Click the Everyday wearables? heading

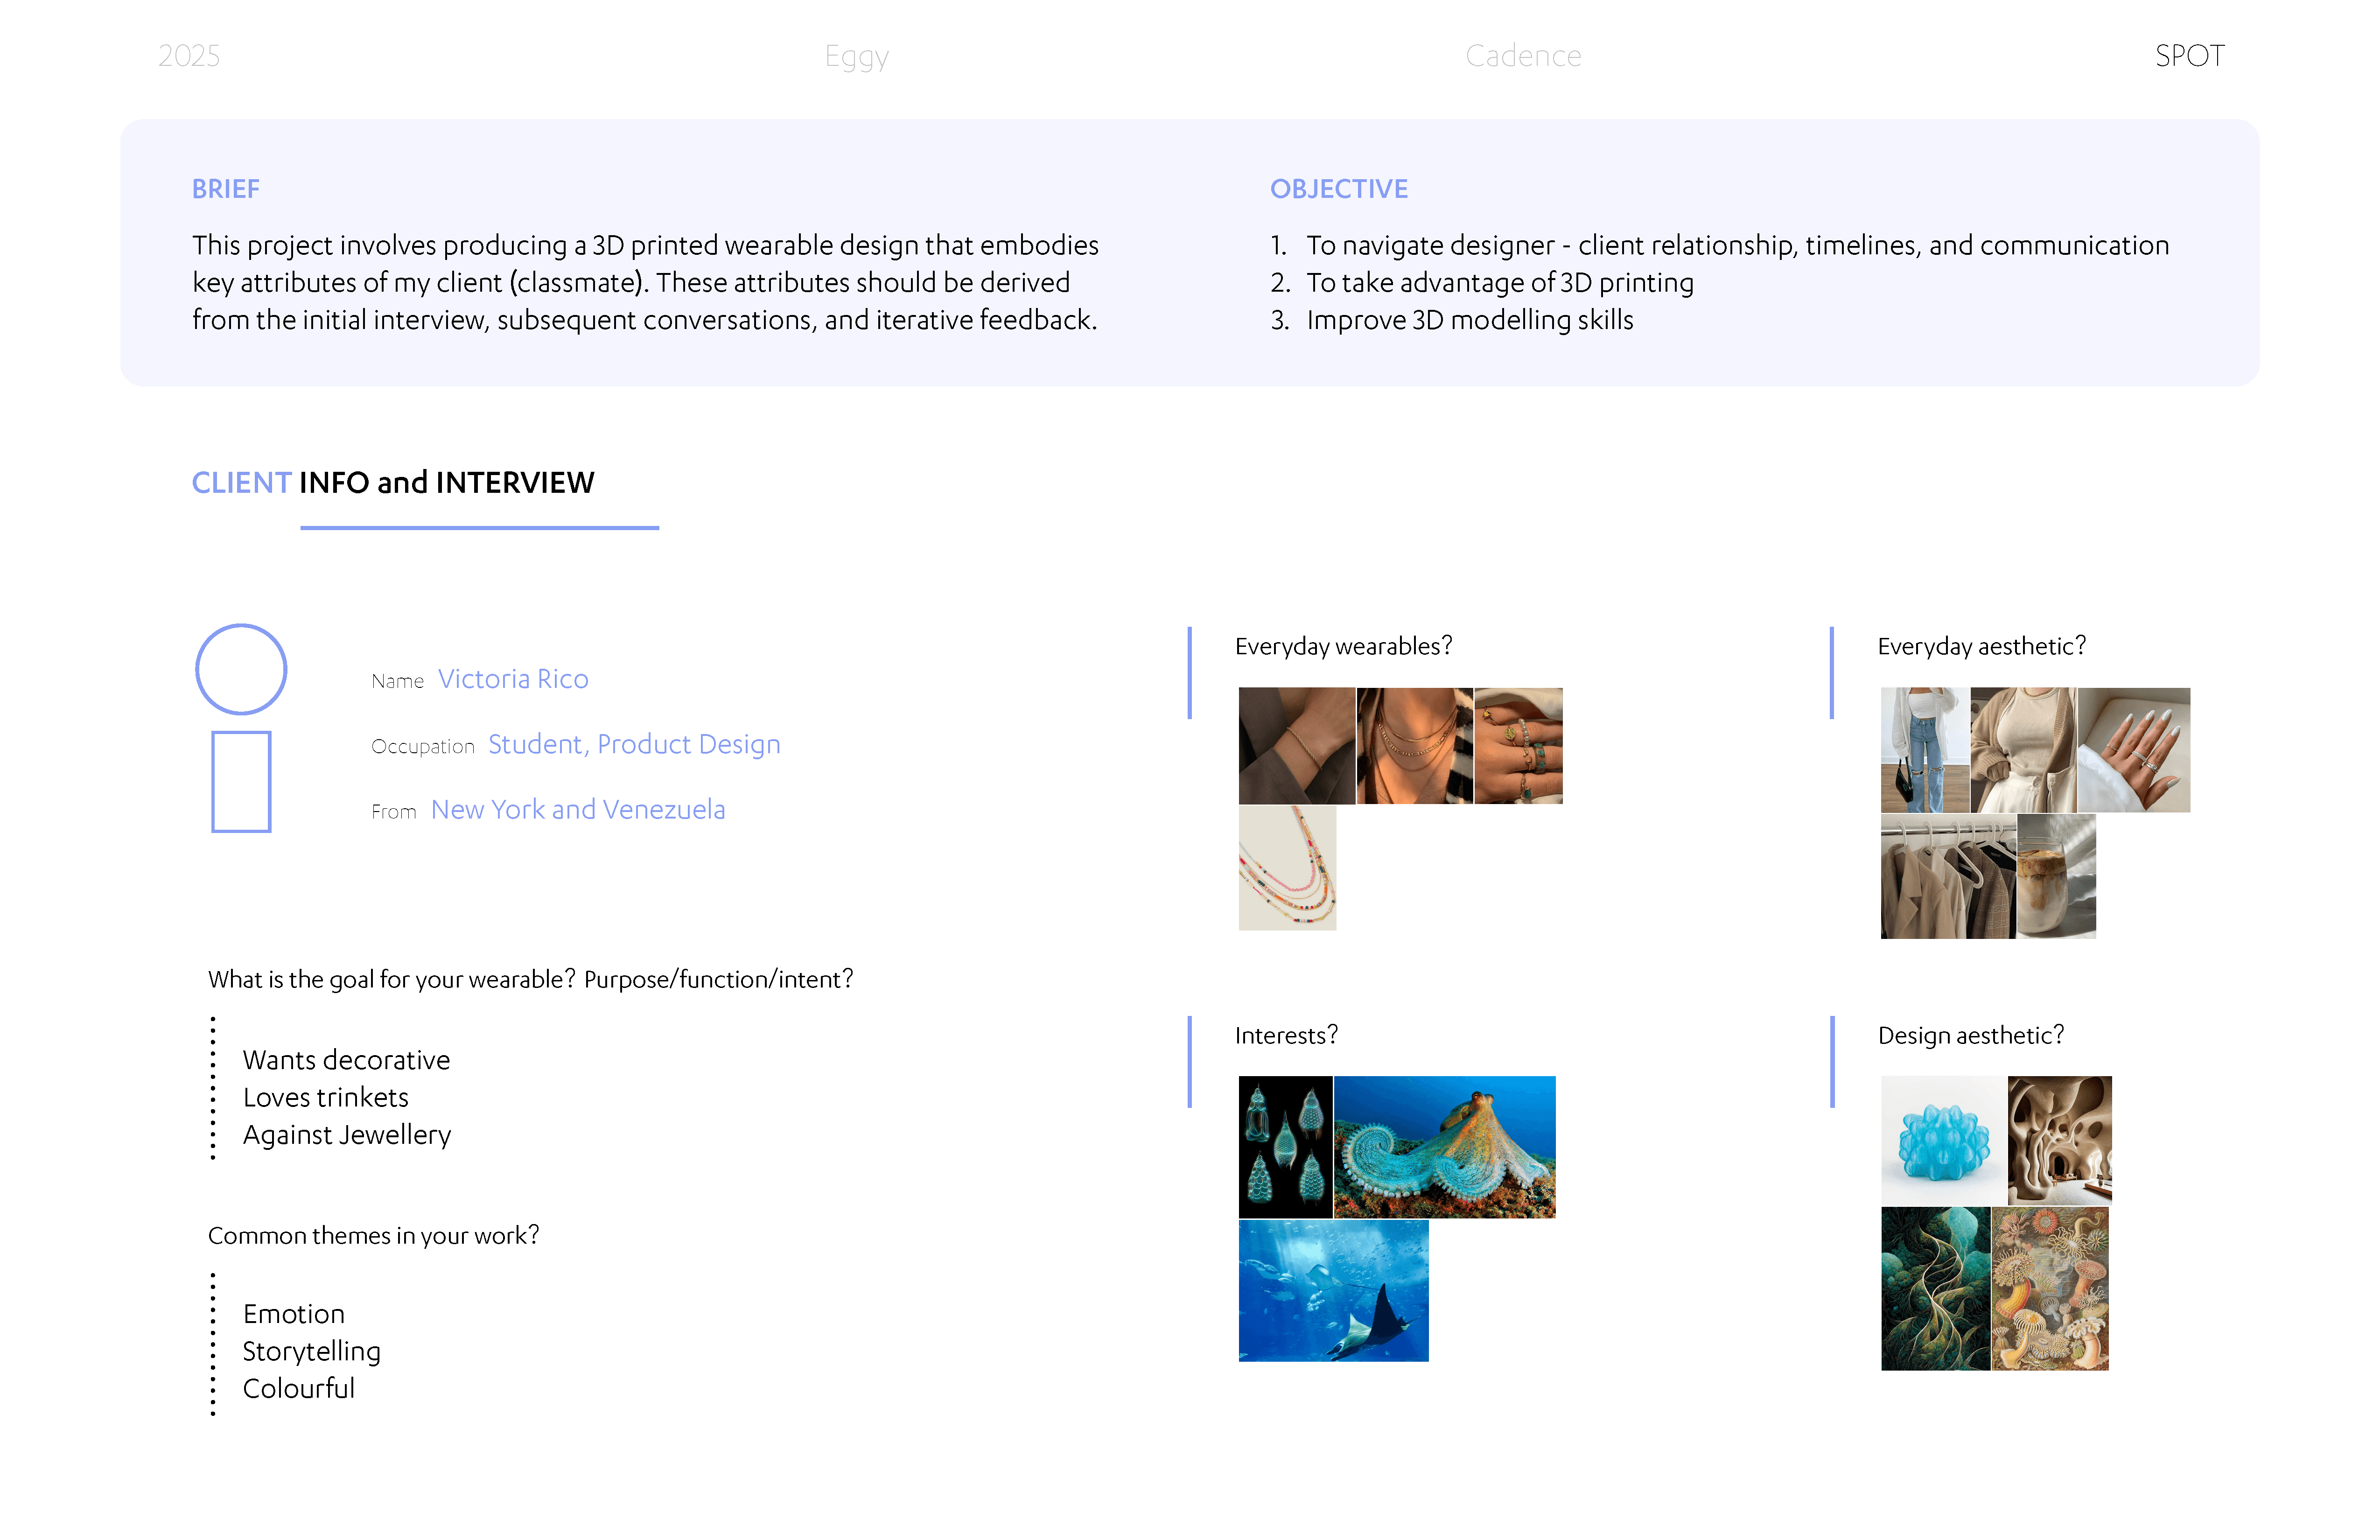pos(1343,646)
